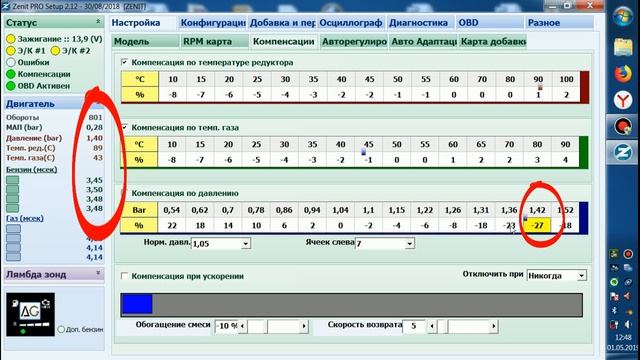Click the white Ошибки indicator circle
Image resolution: width=640 pixels, height=360 pixels.
pos(11,62)
